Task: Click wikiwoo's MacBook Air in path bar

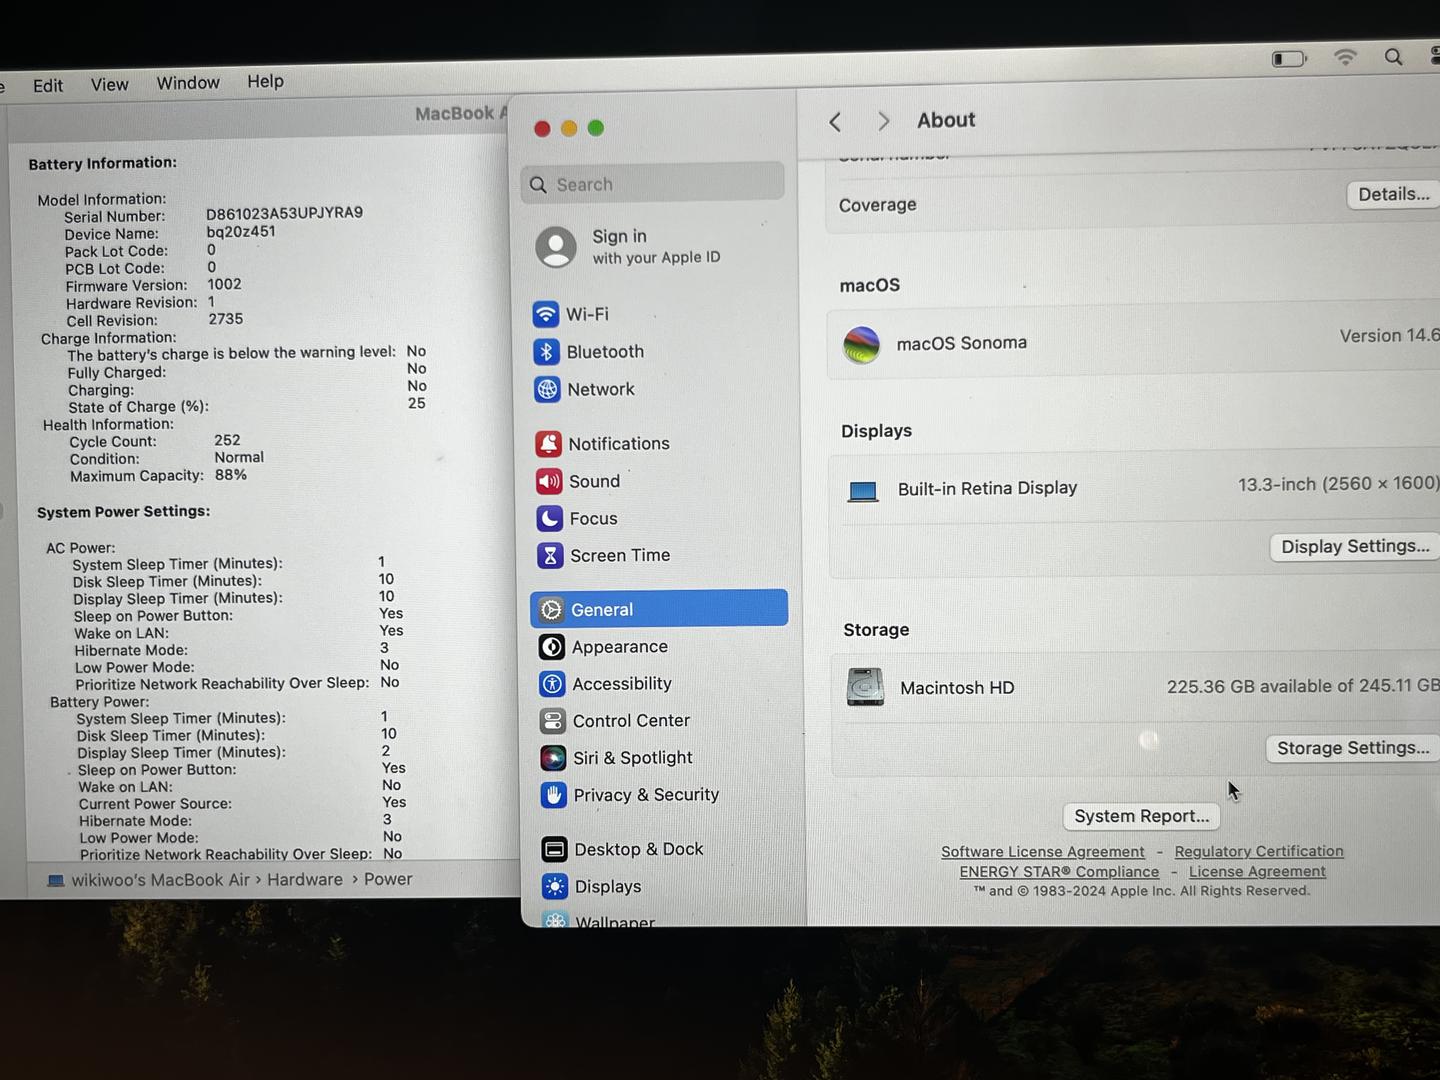Action: click(x=160, y=880)
